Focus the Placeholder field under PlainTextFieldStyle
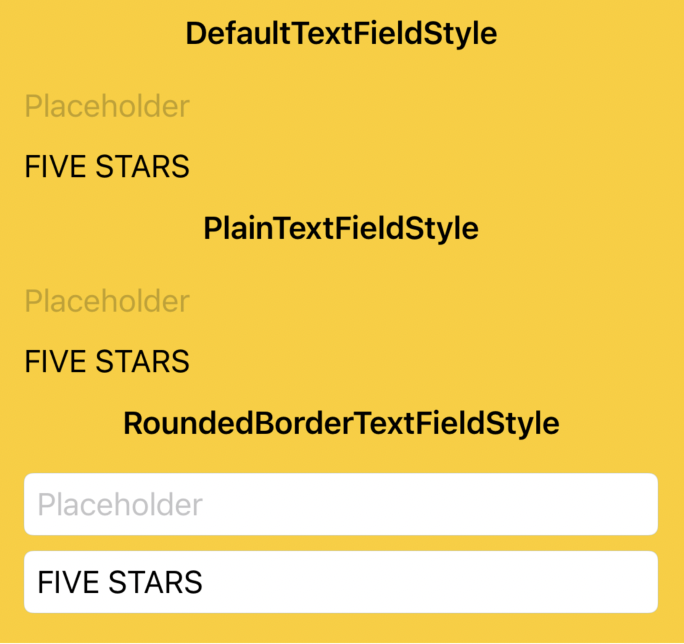Viewport: 684px width, 644px height. click(341, 301)
